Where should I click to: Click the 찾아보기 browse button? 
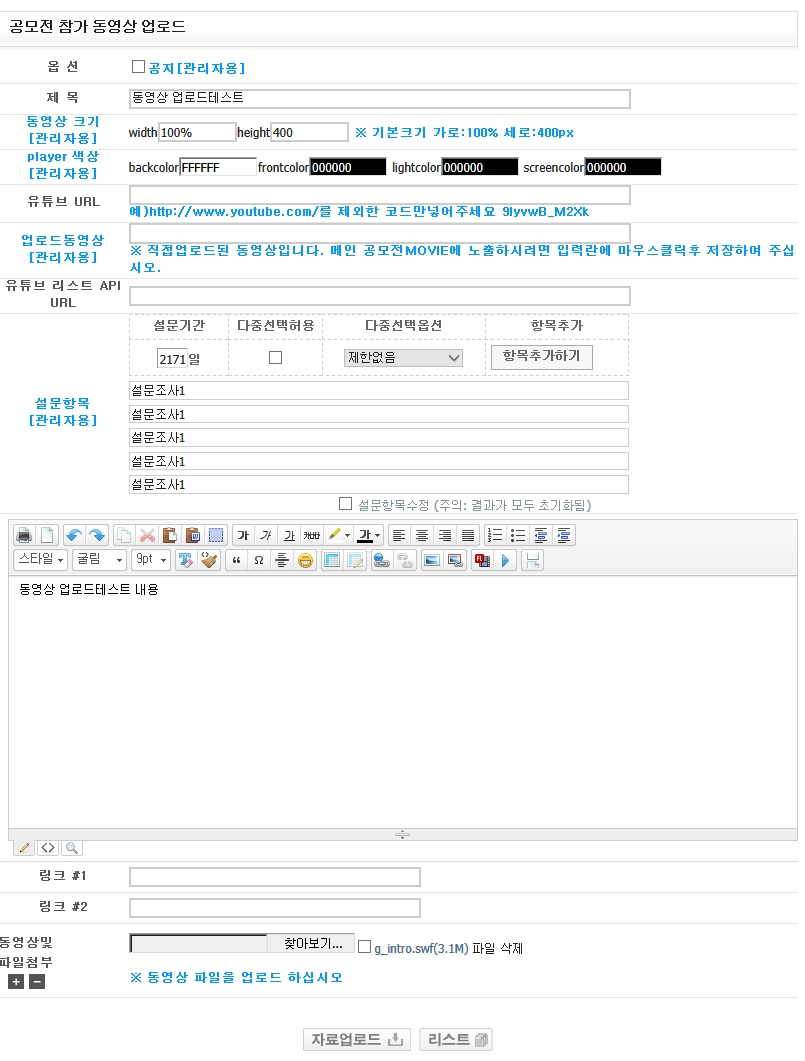tap(313, 943)
